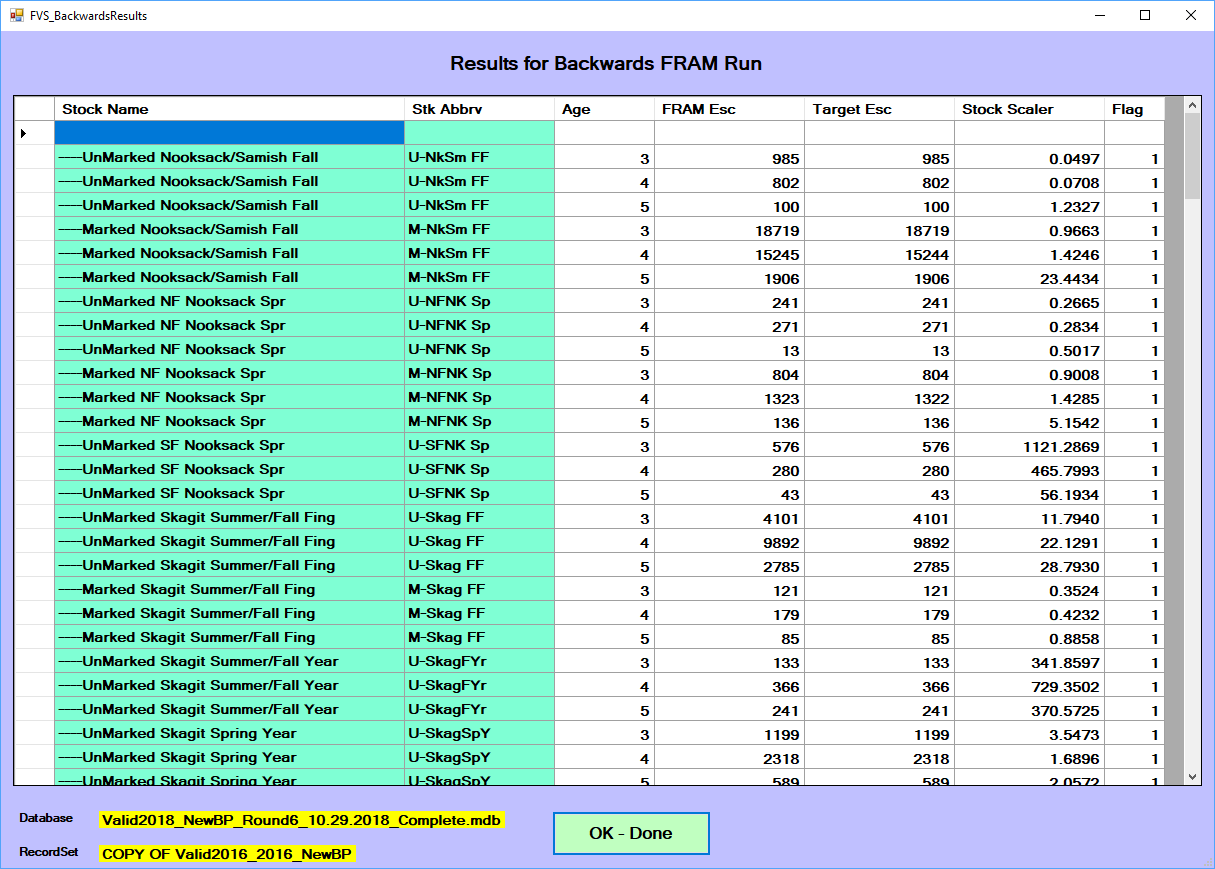Click Stock Scaler value 5.1542
The width and height of the screenshot is (1215, 869).
coord(1074,422)
